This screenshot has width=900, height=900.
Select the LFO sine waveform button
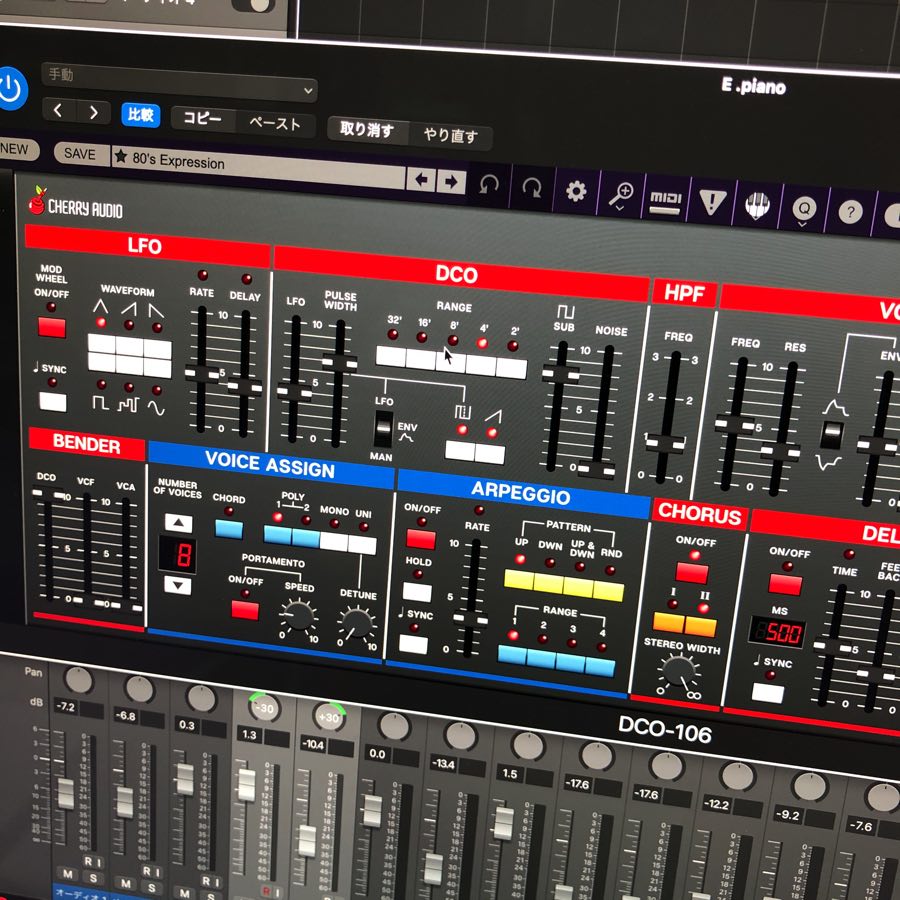click(157, 368)
